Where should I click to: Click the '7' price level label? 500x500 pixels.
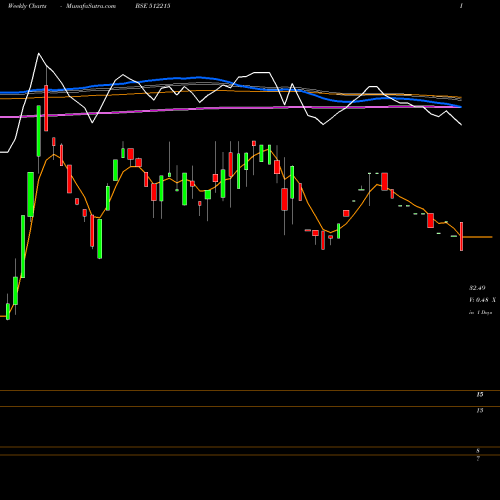pyautogui.click(x=478, y=459)
